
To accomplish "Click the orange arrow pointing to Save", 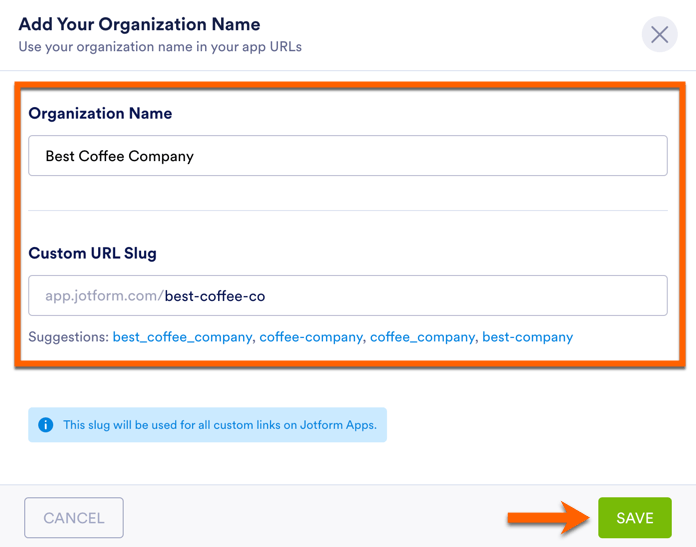I will [547, 518].
